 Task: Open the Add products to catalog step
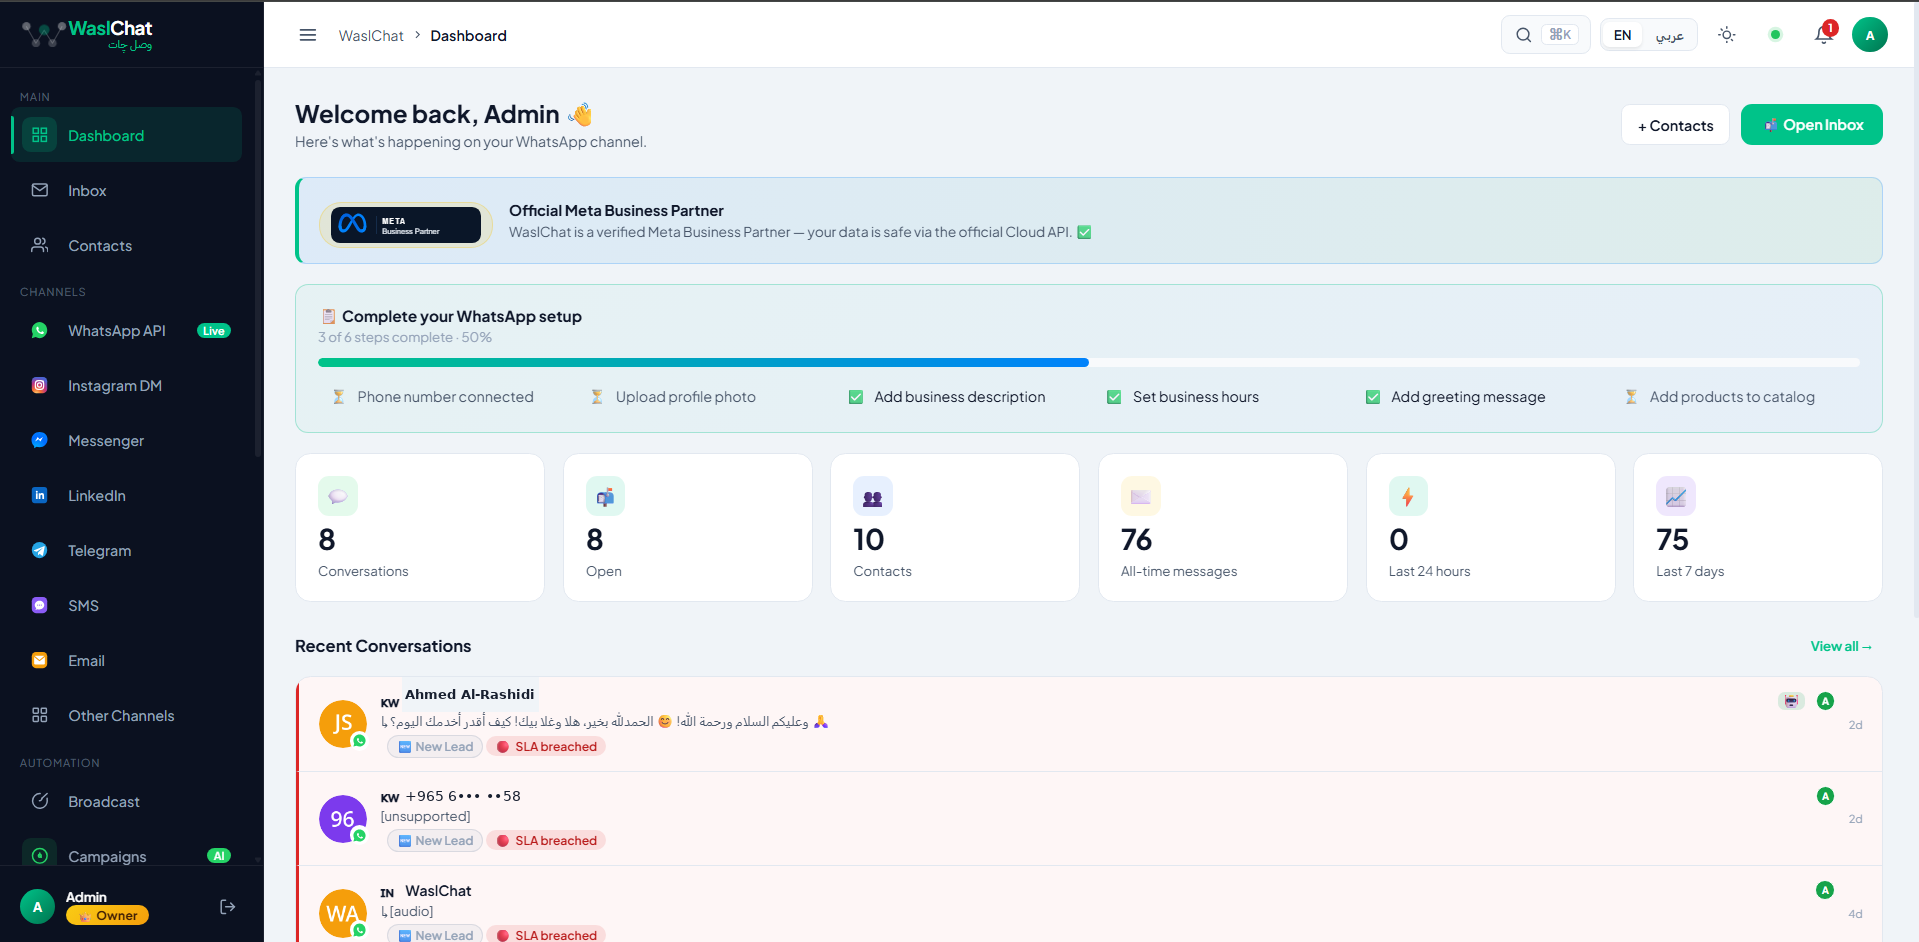(1720, 397)
